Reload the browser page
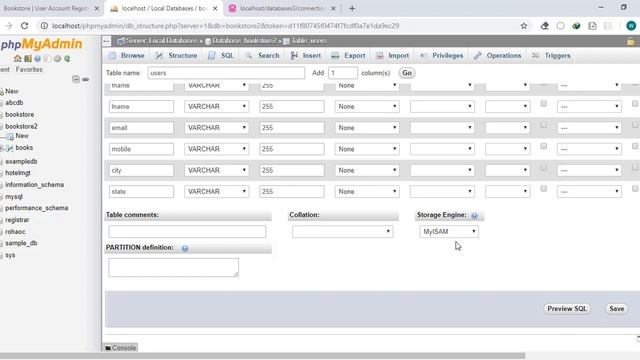The image size is (640, 360). pyautogui.click(x=24, y=26)
